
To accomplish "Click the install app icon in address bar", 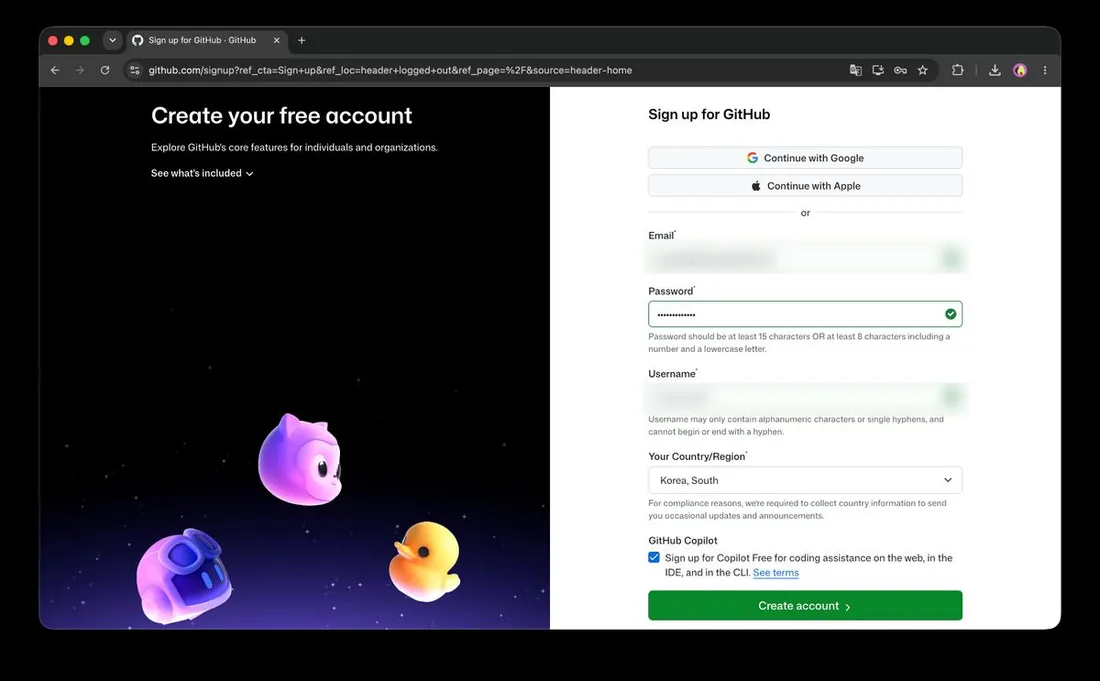I will coord(878,70).
